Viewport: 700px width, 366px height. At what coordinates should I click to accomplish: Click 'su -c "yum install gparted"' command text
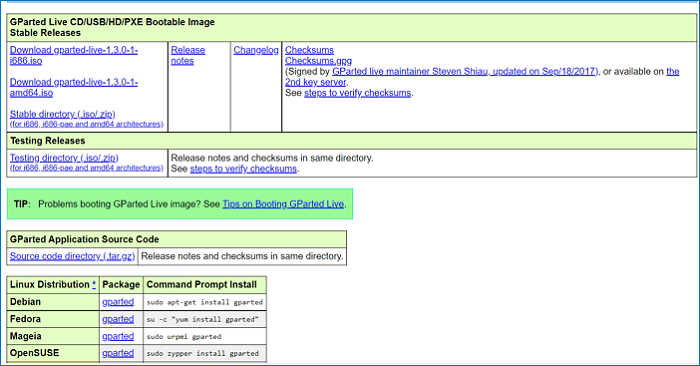click(203, 320)
